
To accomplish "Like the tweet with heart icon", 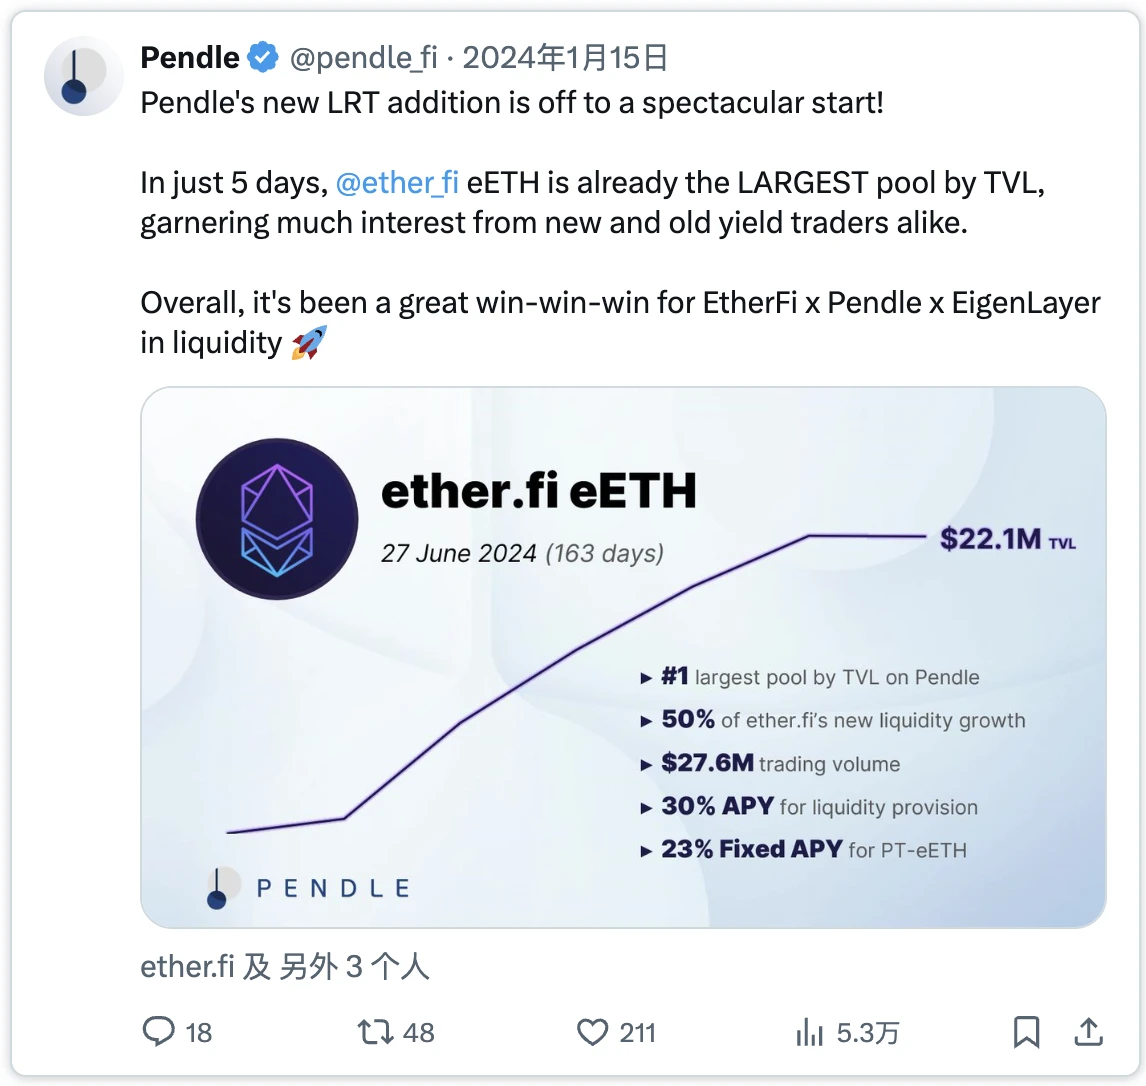I will pyautogui.click(x=593, y=1031).
